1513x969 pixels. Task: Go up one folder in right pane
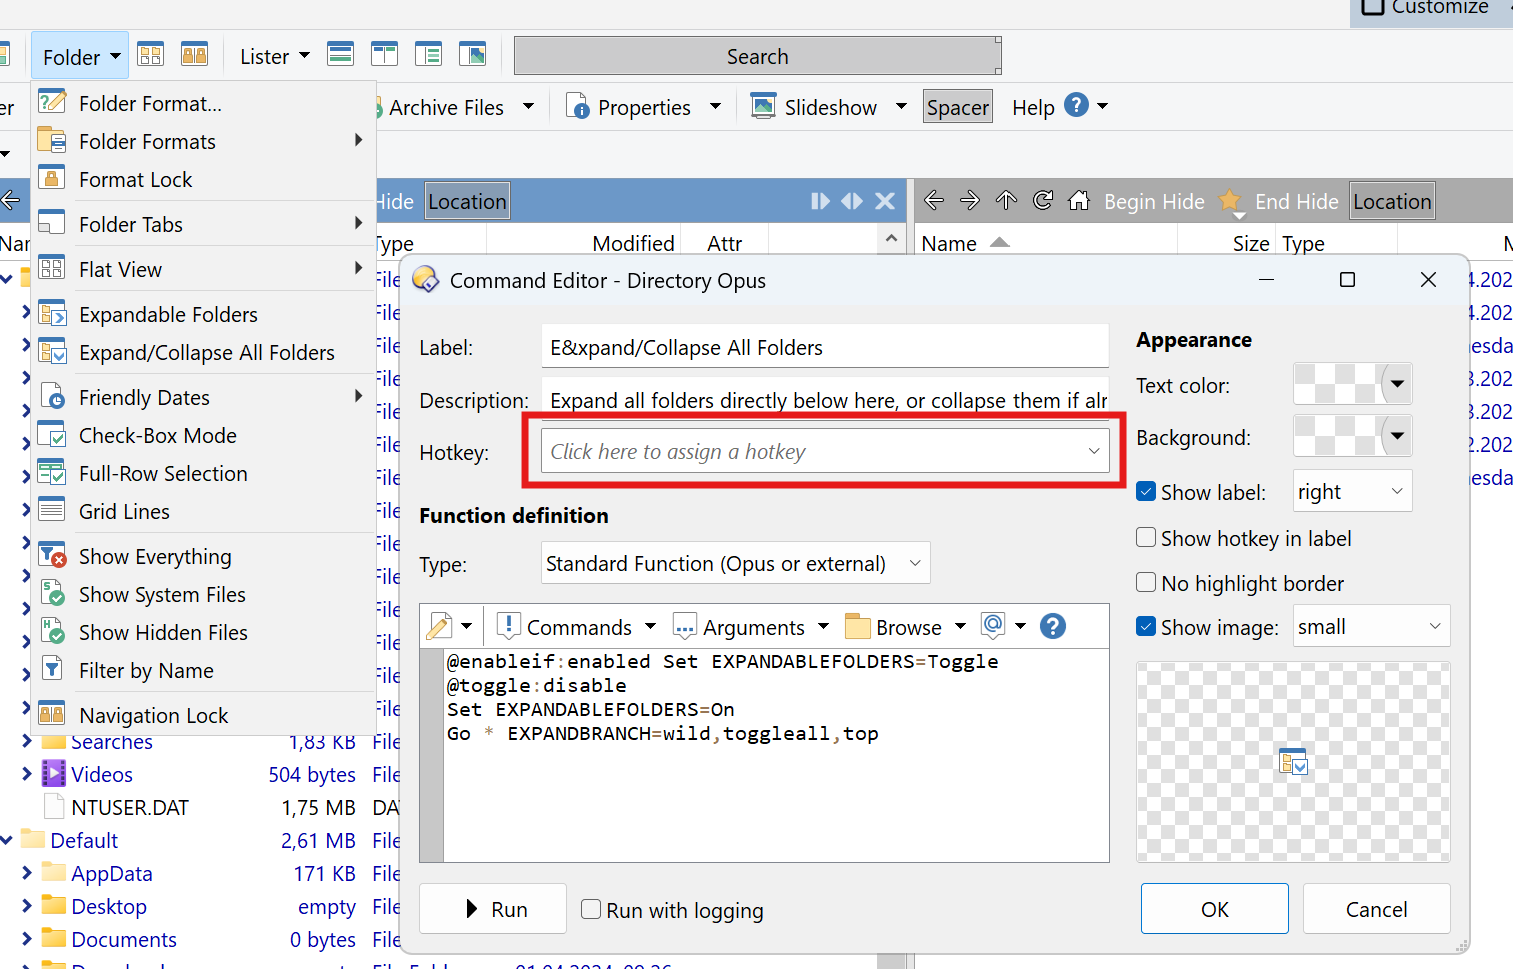coord(1007,201)
